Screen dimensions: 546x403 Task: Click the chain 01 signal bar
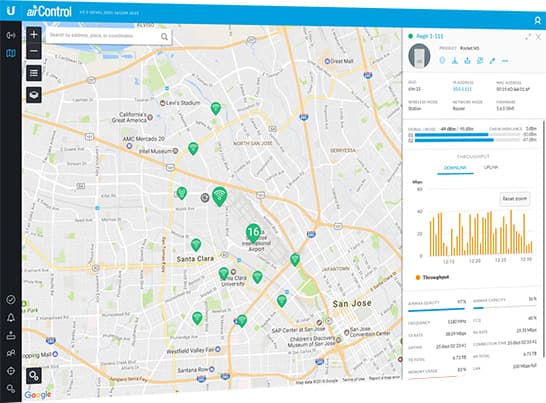(x=467, y=134)
